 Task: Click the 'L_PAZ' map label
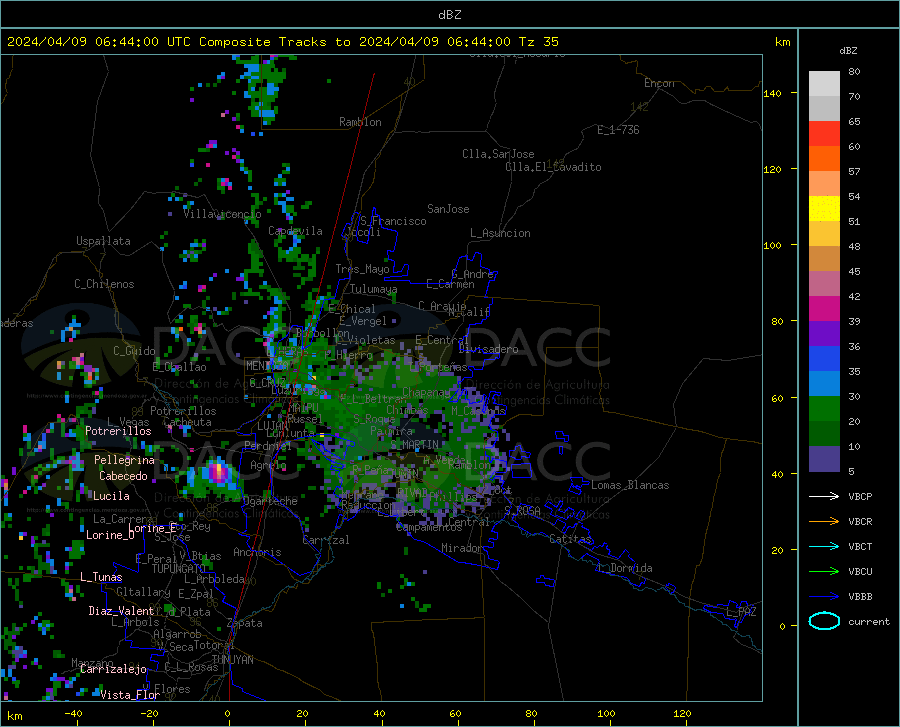(741, 612)
